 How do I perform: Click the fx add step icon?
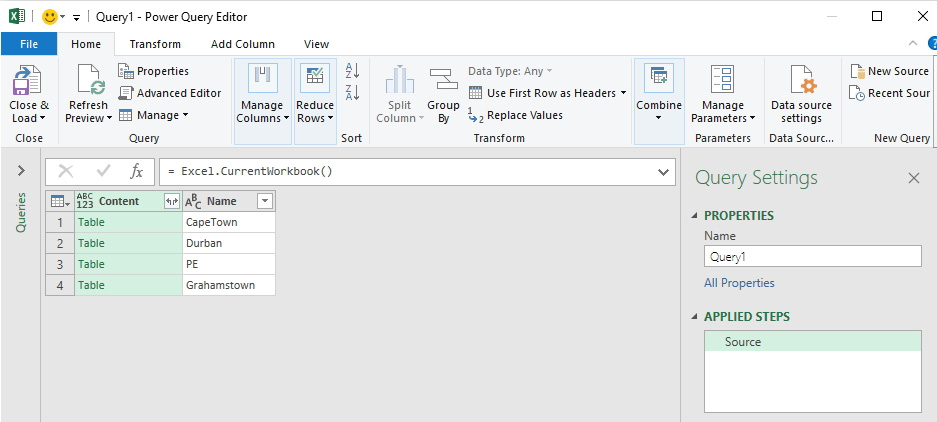coord(137,172)
